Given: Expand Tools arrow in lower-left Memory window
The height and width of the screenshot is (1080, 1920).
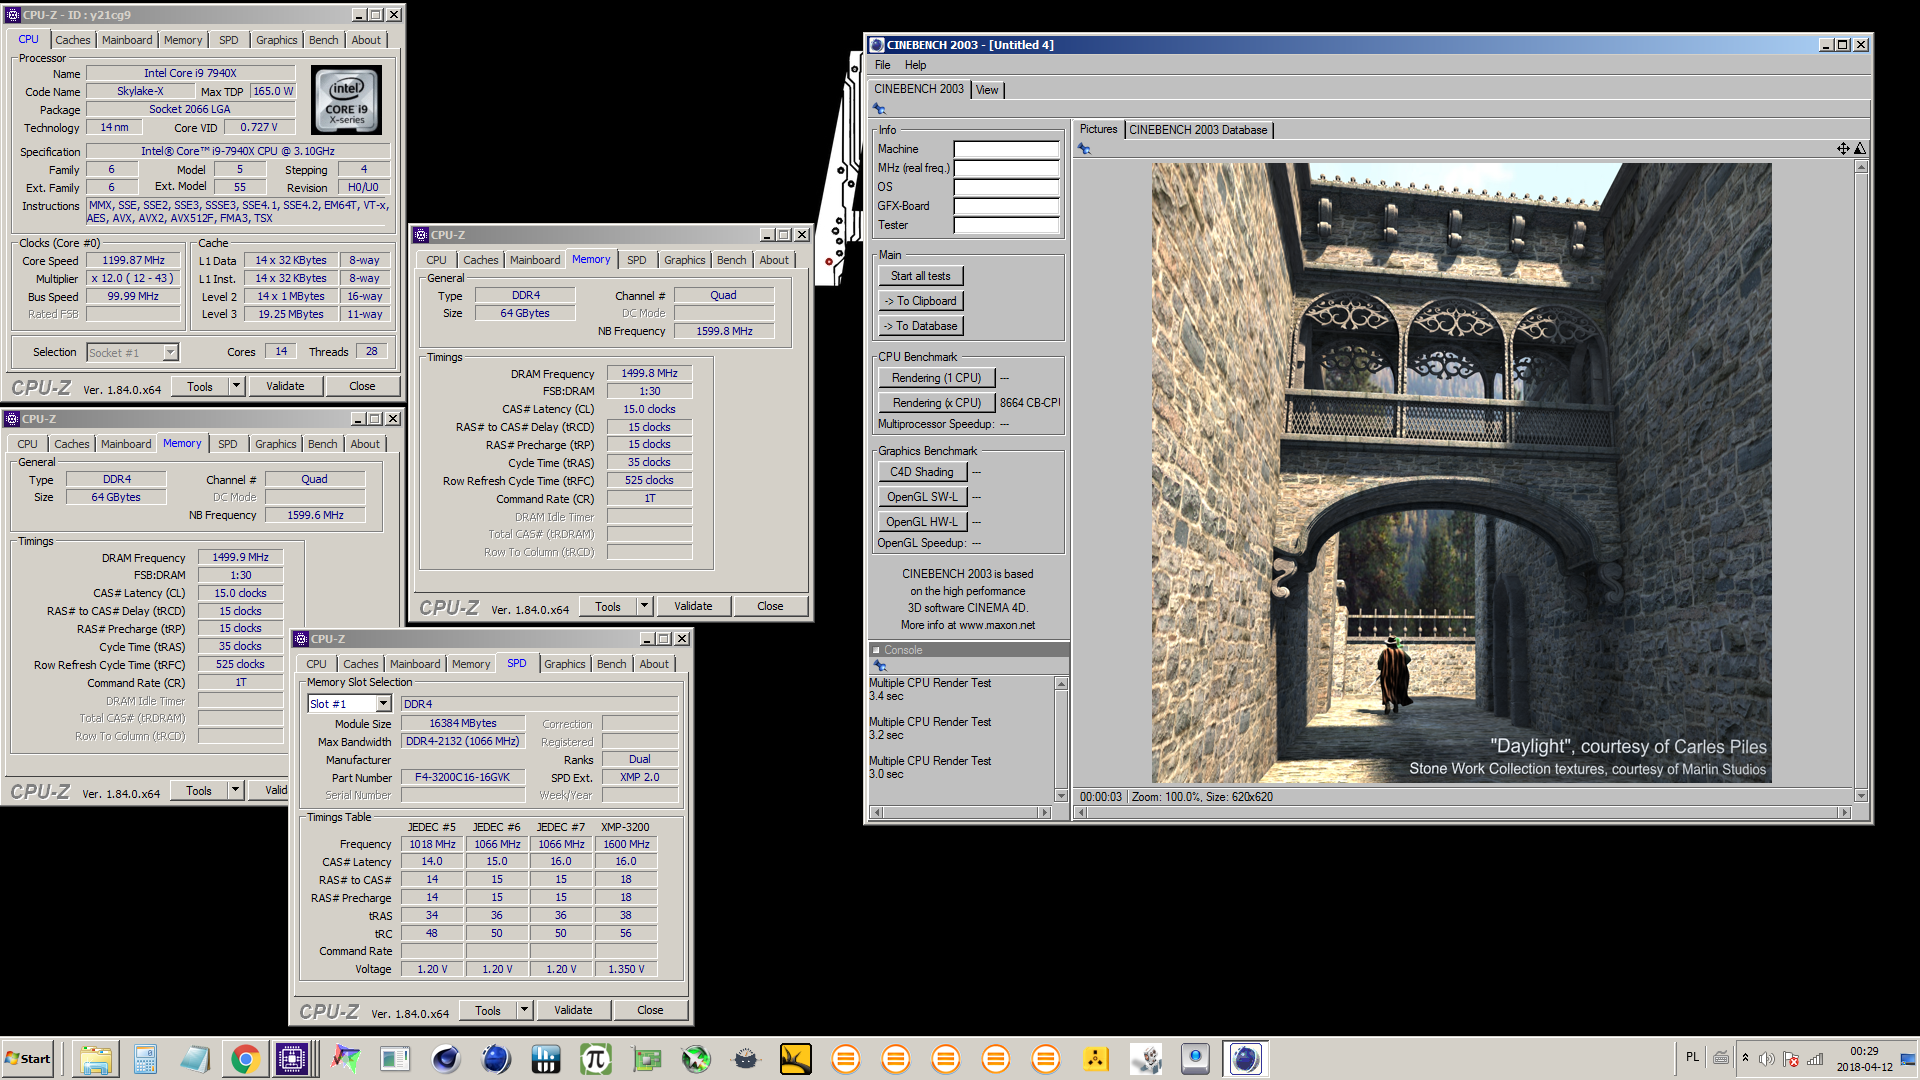Looking at the screenshot, I should [236, 790].
